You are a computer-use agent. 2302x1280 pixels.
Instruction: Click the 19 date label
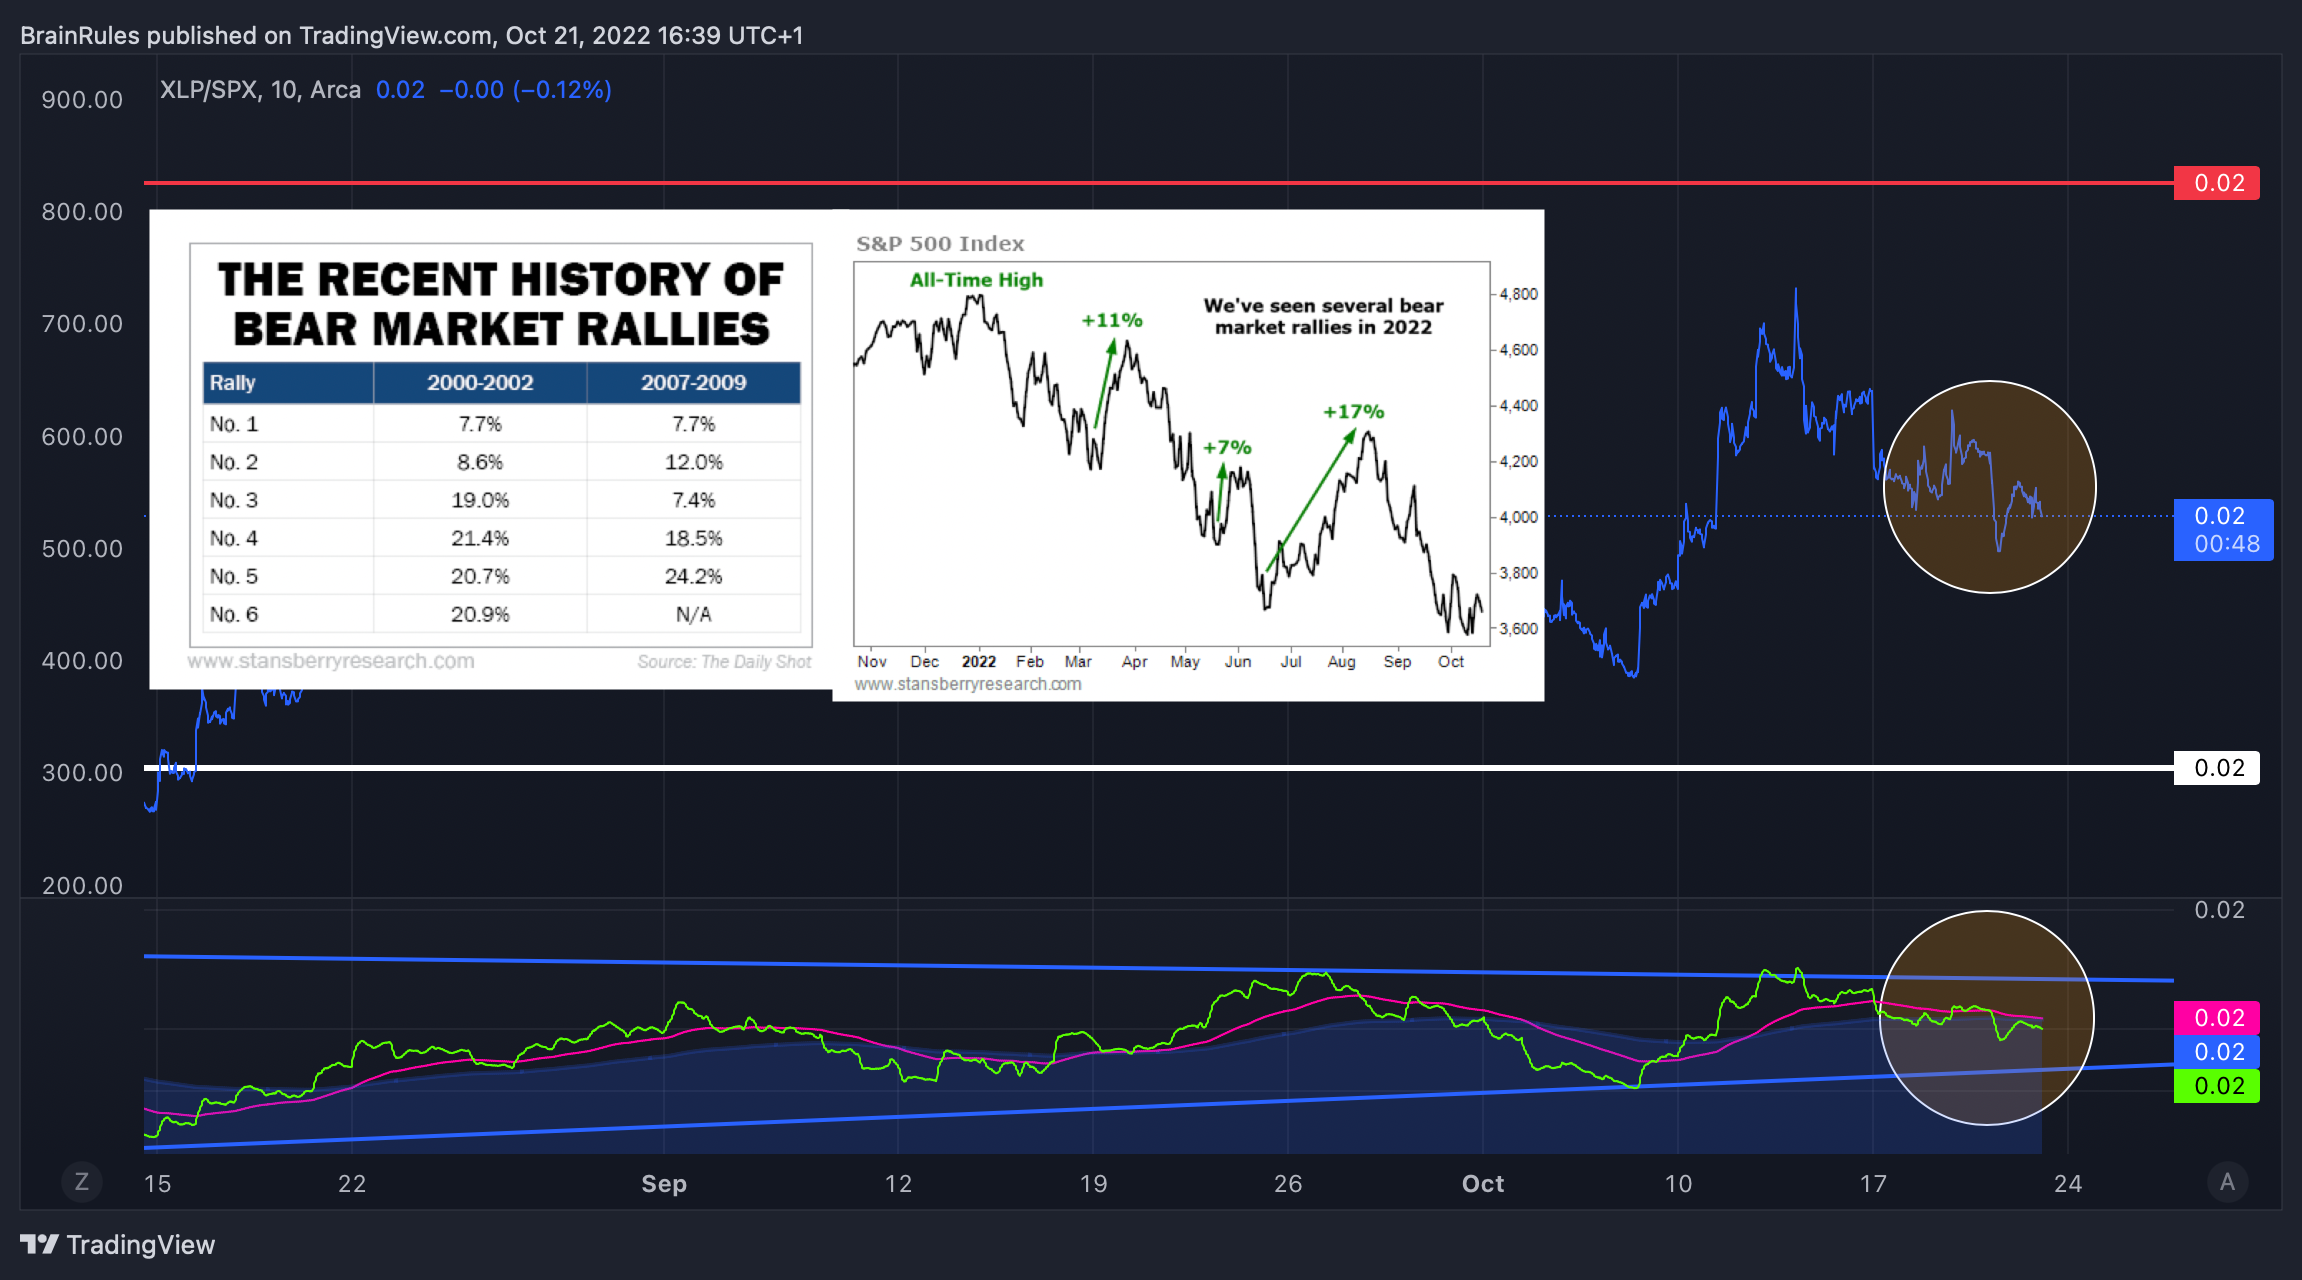coord(1093,1184)
